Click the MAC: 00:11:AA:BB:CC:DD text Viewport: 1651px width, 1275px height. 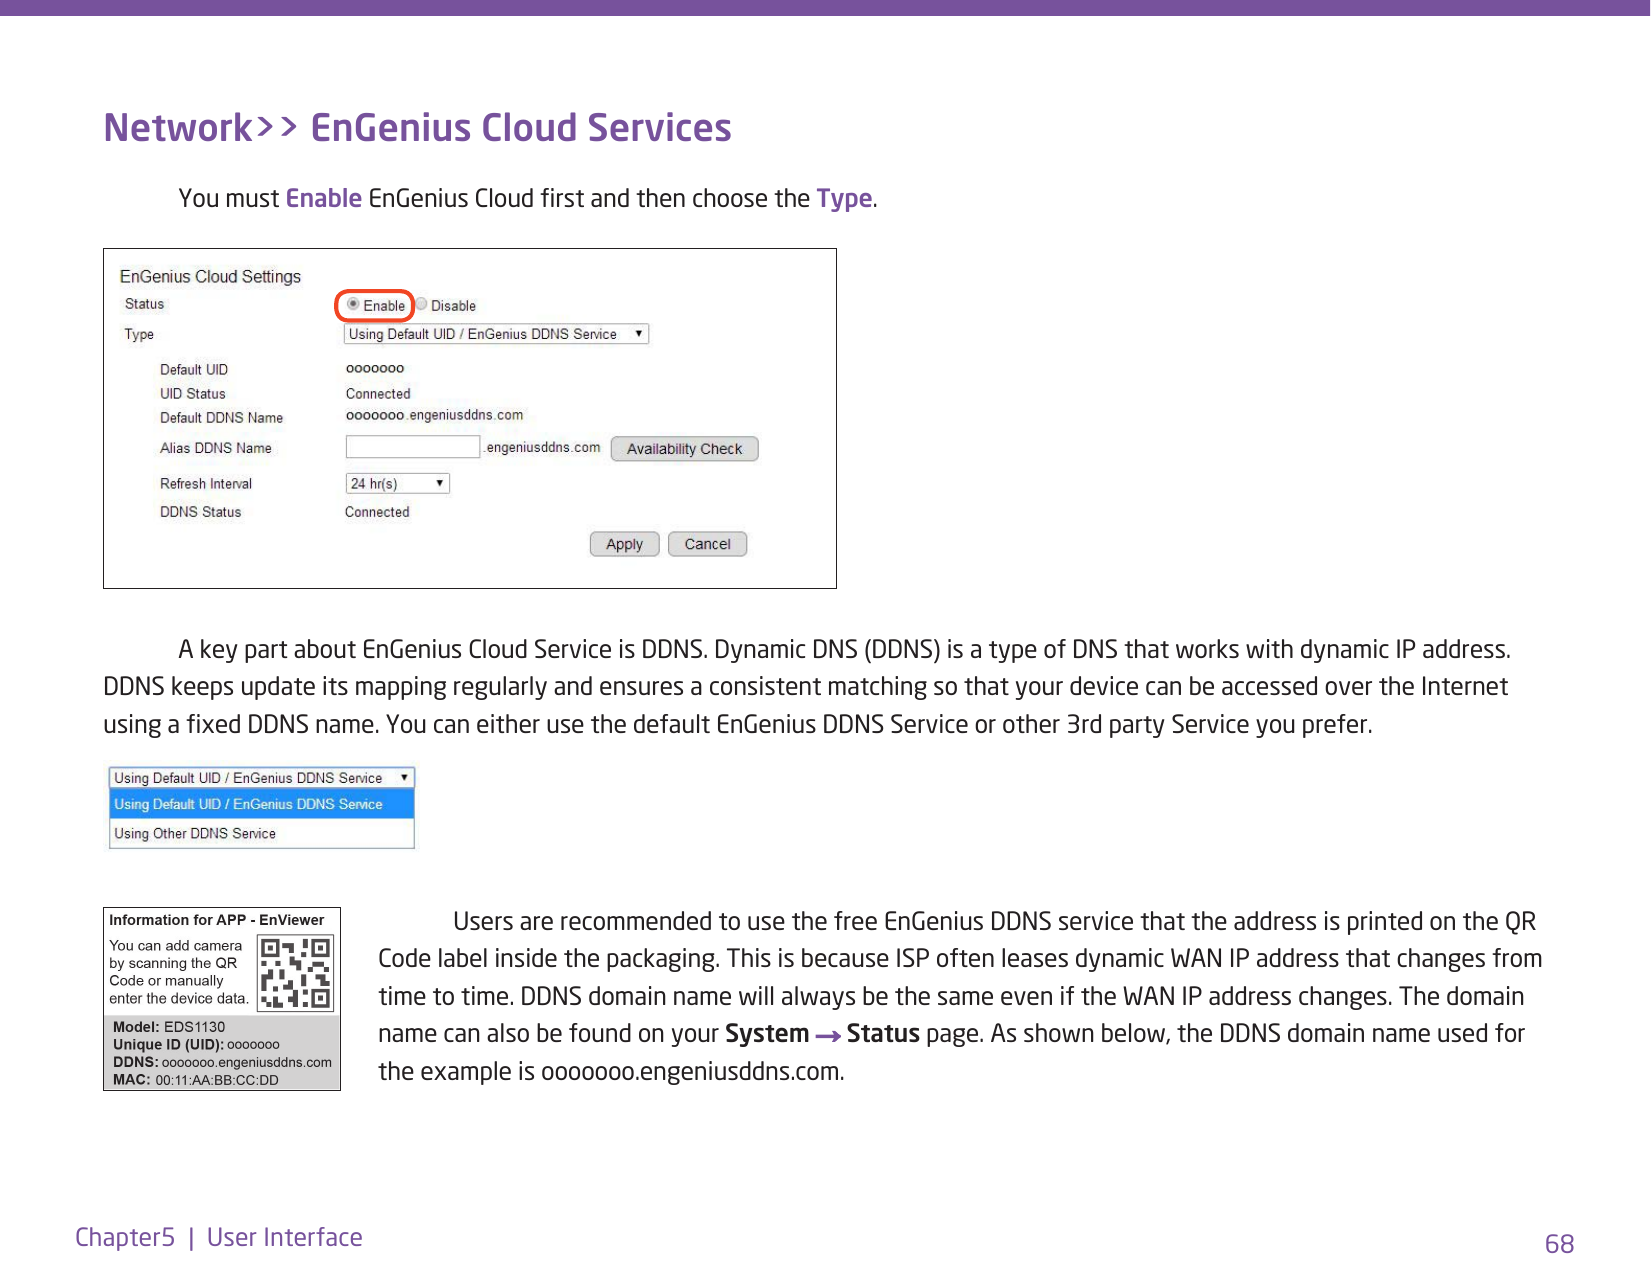click(196, 1080)
